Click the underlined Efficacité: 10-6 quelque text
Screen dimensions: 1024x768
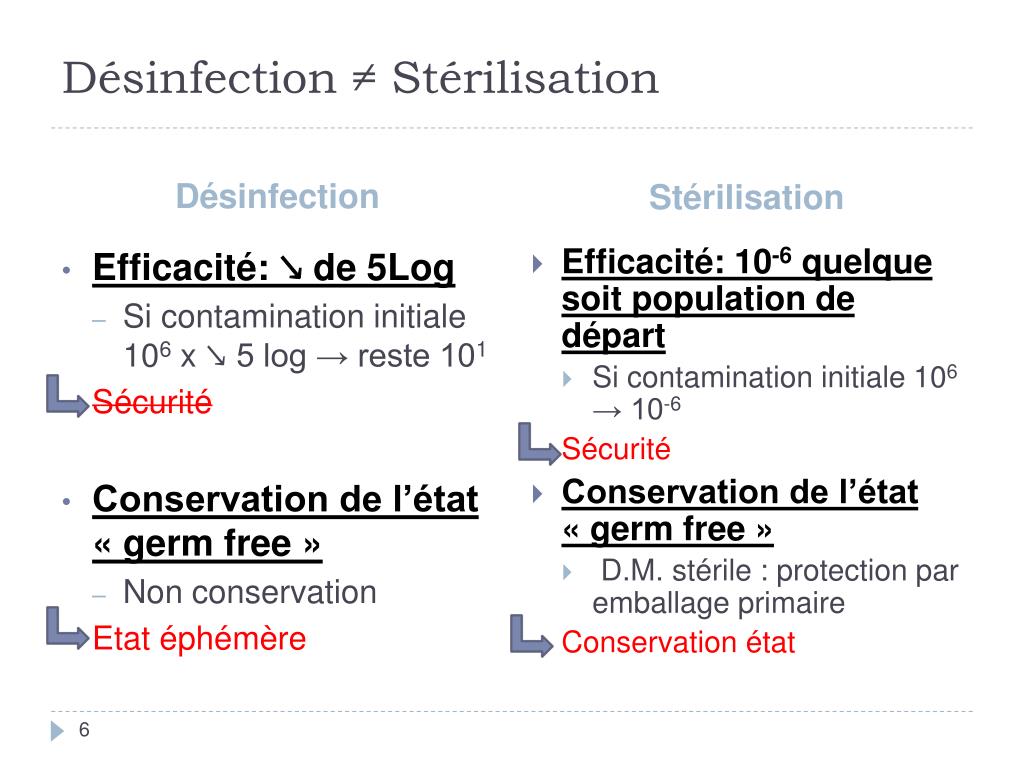[x=746, y=263]
